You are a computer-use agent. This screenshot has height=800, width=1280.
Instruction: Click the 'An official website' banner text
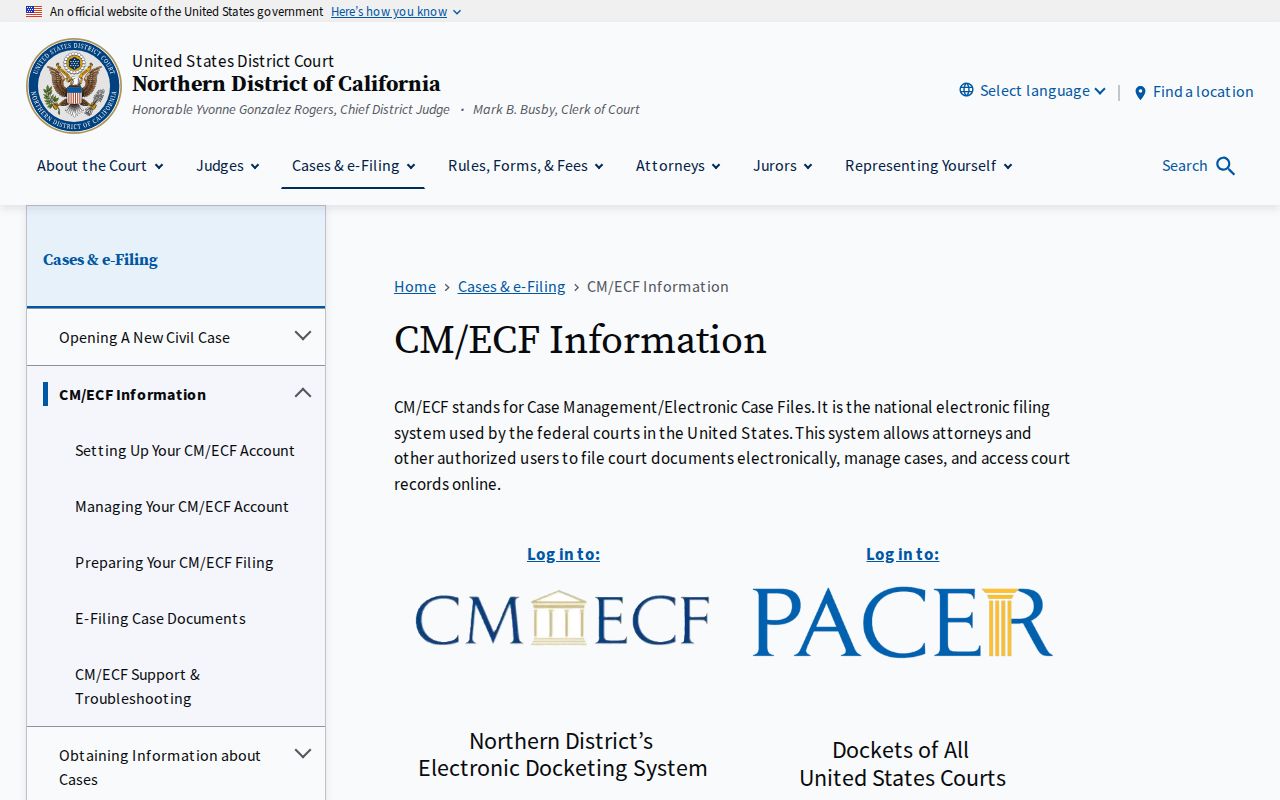[187, 12]
